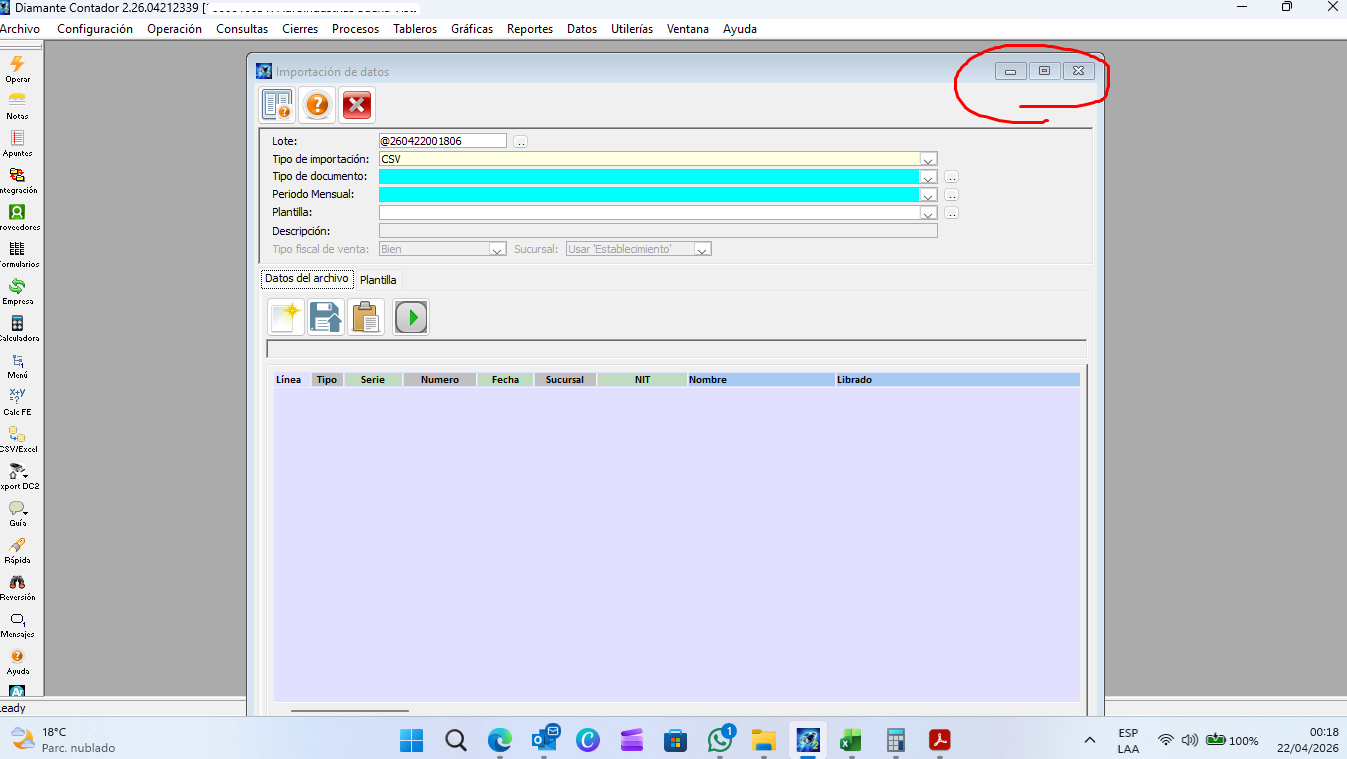Expand the Tipo de documento dropdown
Image resolution: width=1347 pixels, height=759 pixels.
pyautogui.click(x=928, y=177)
